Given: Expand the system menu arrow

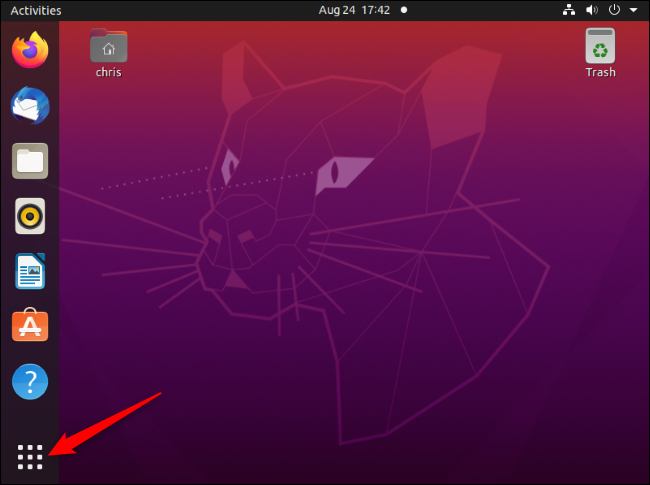Looking at the screenshot, I should pos(633,10).
